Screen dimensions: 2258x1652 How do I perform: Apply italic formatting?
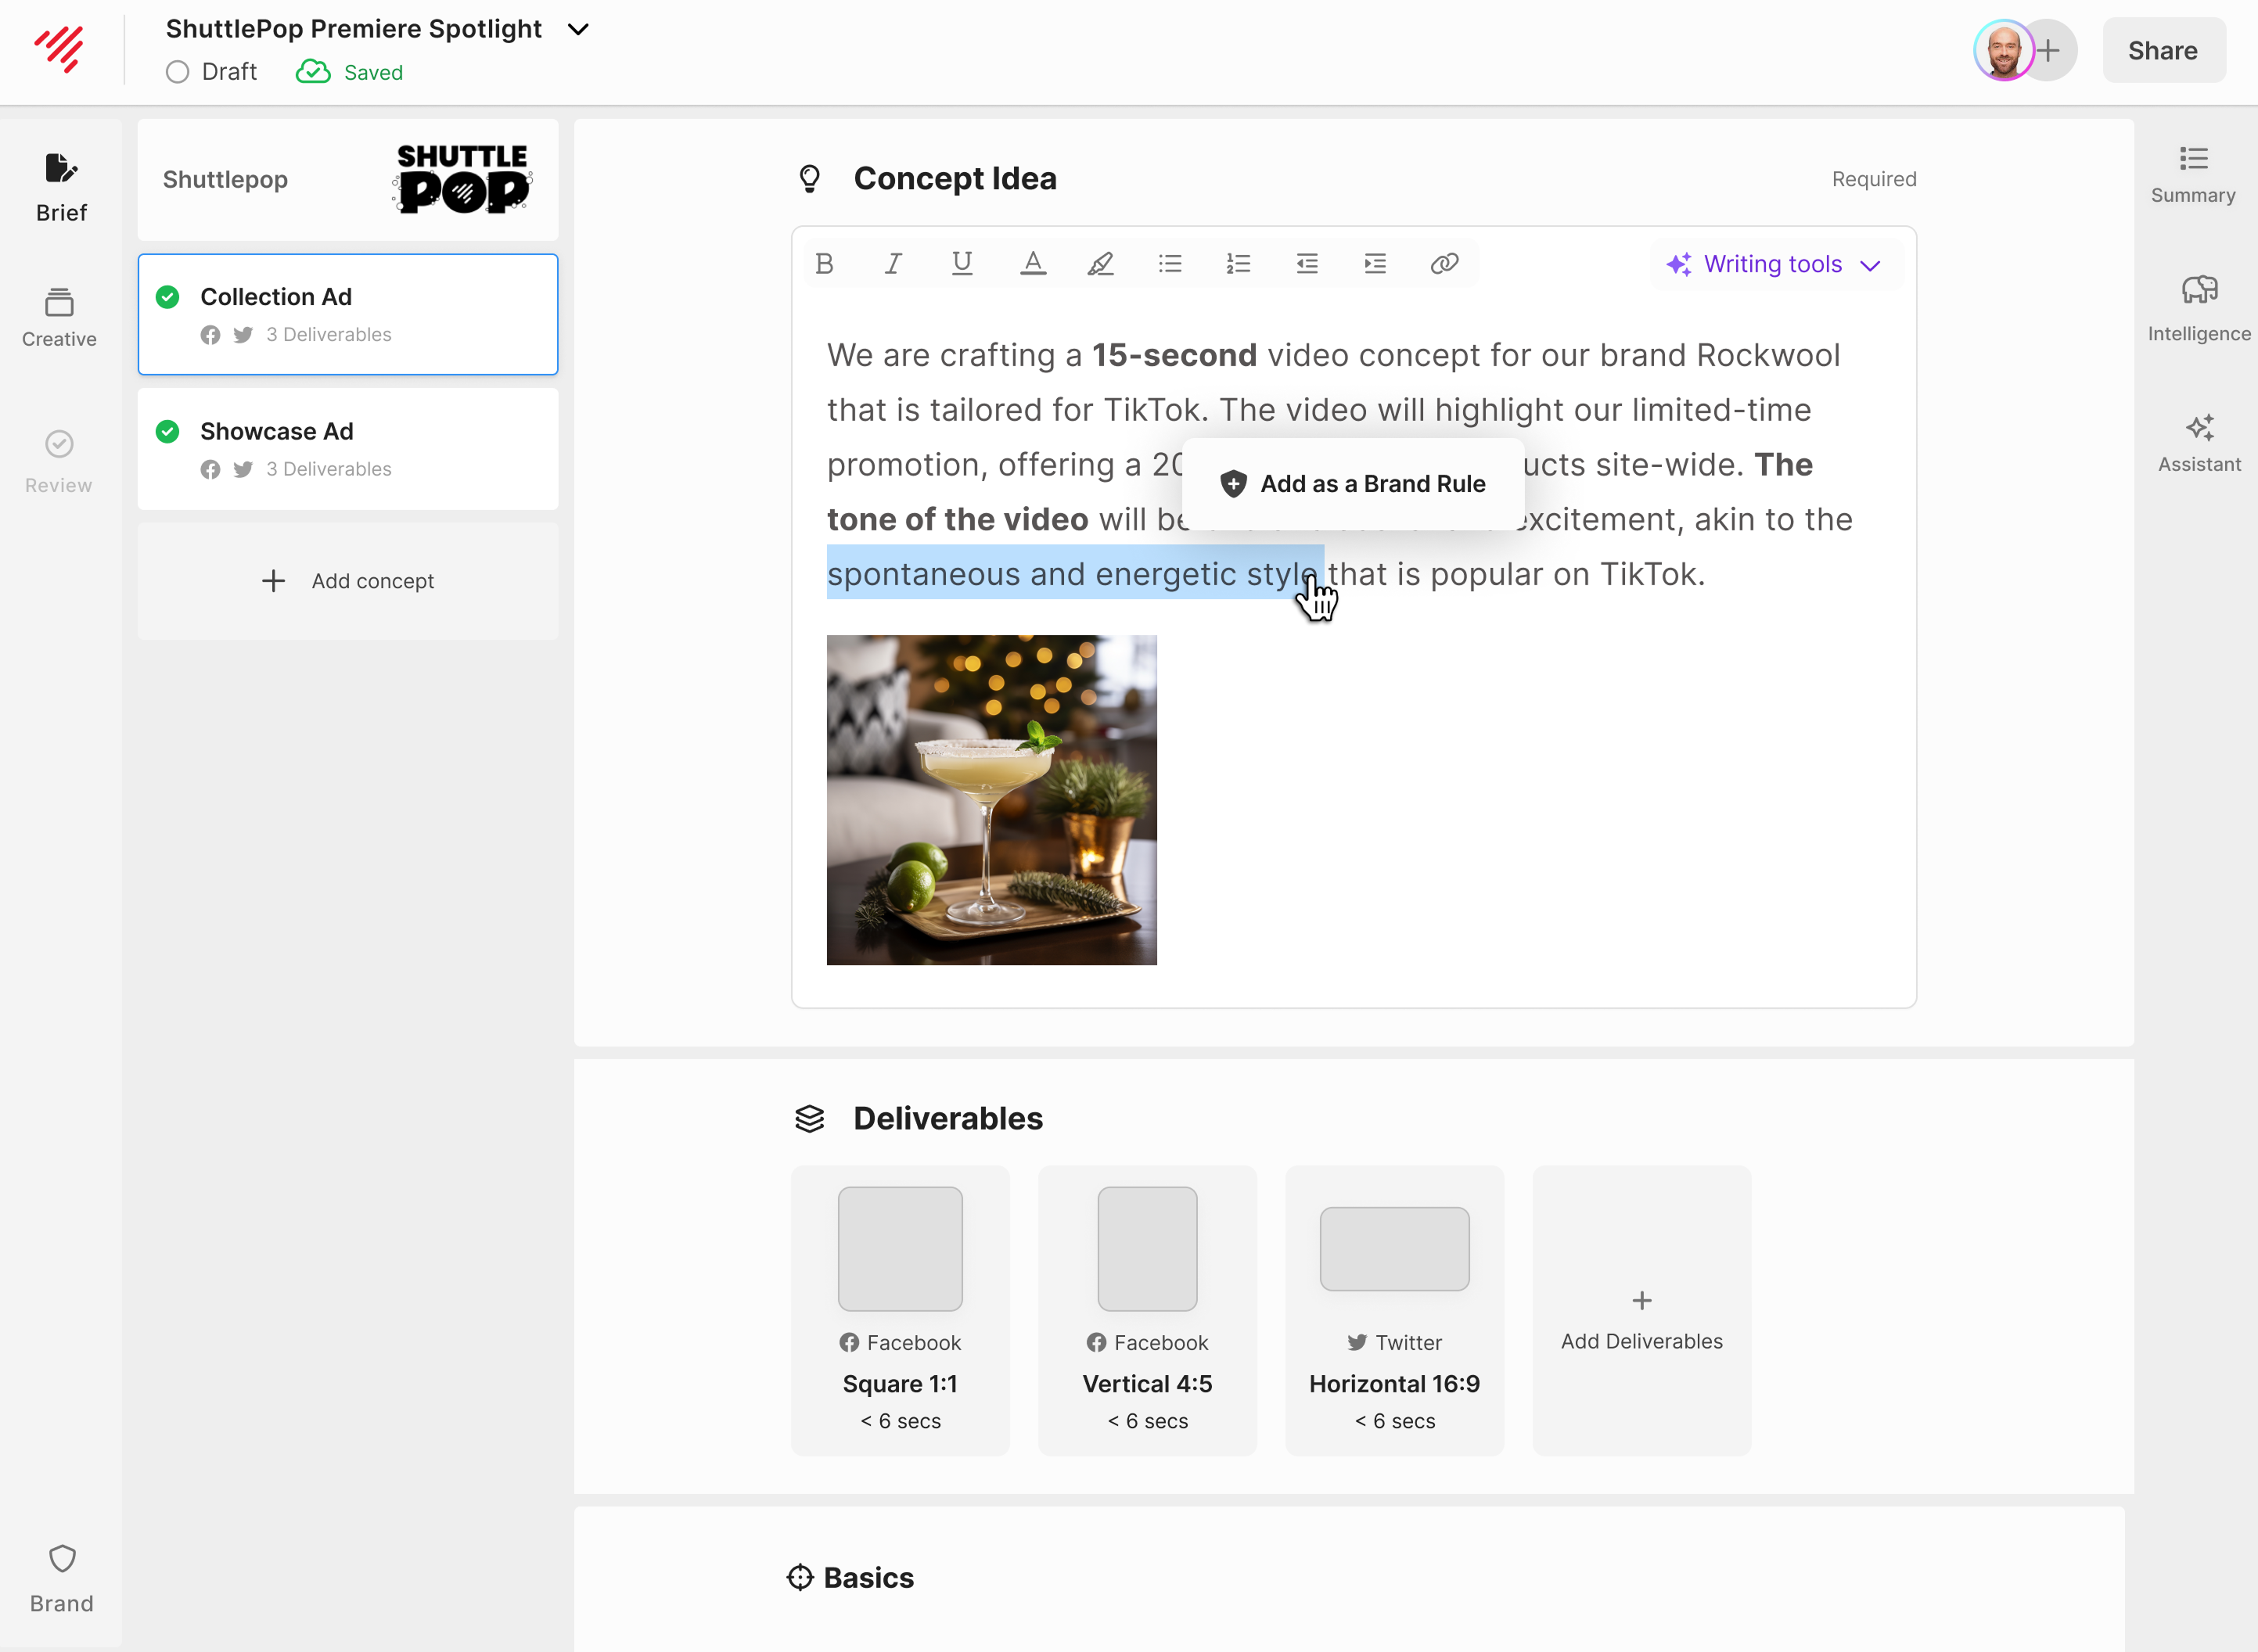coord(893,264)
